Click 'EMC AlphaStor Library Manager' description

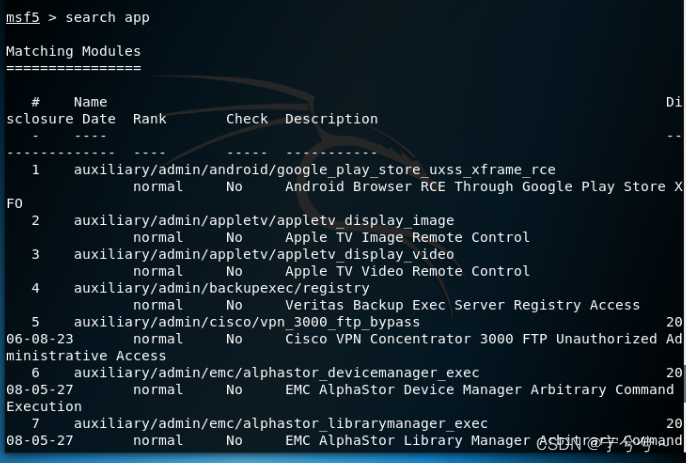[407, 441]
